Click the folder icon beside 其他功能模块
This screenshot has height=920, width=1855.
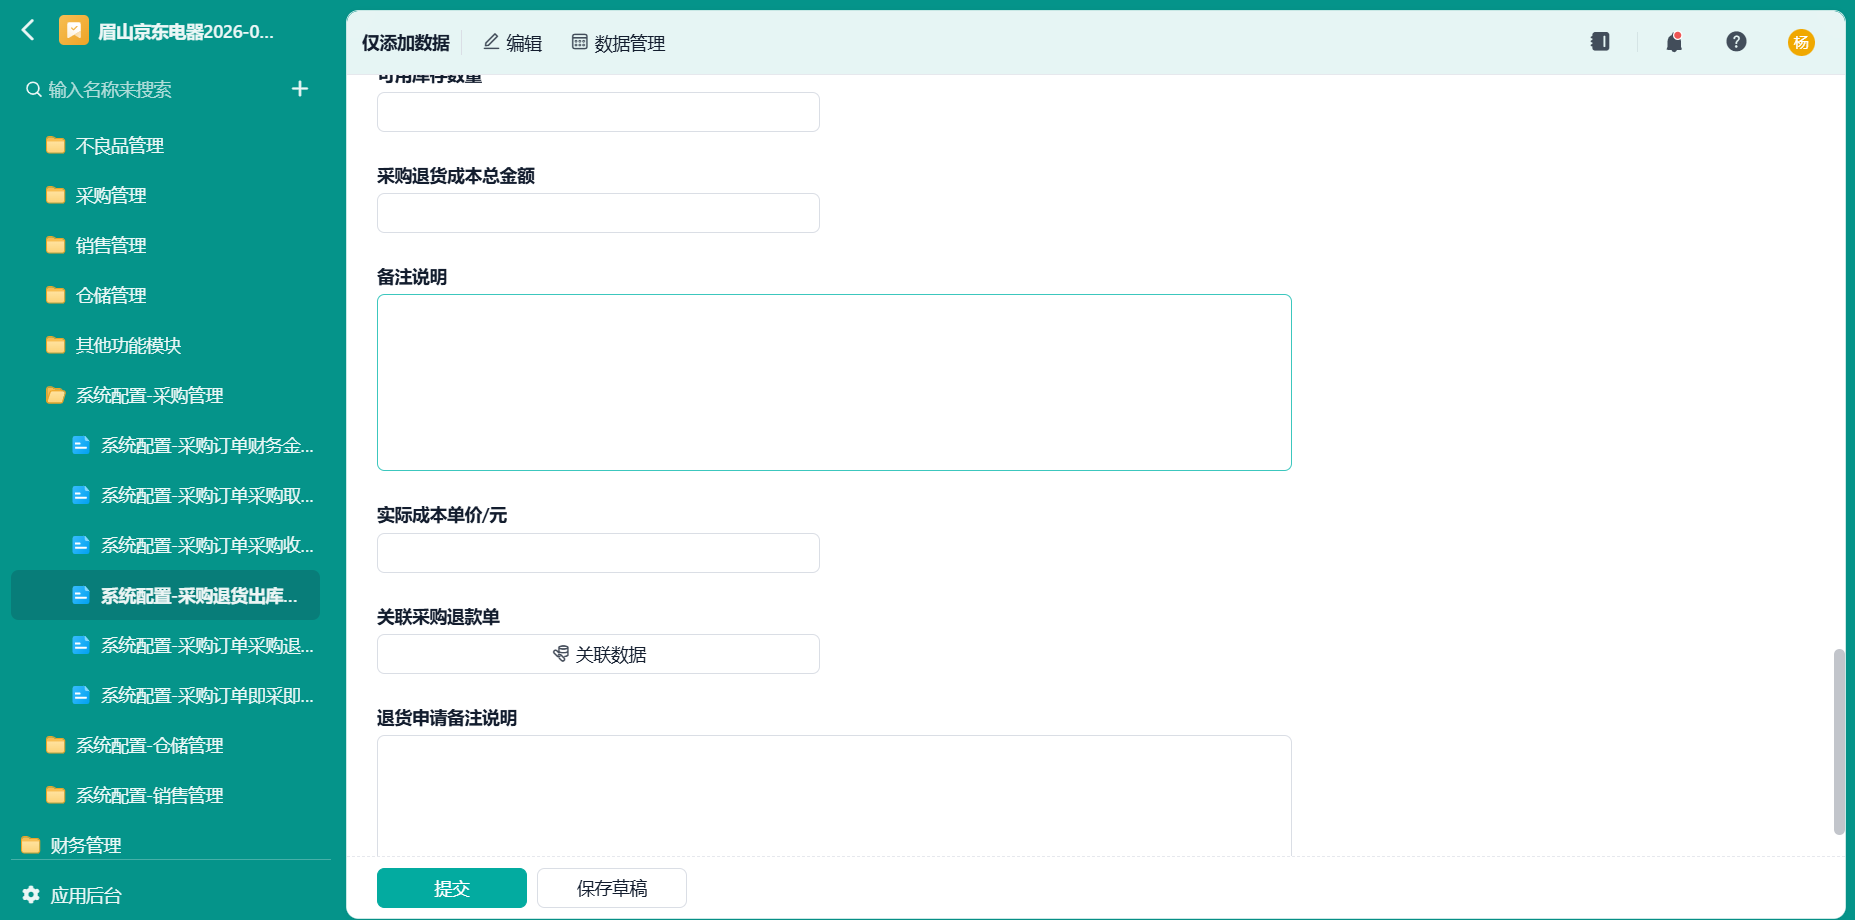tap(56, 346)
